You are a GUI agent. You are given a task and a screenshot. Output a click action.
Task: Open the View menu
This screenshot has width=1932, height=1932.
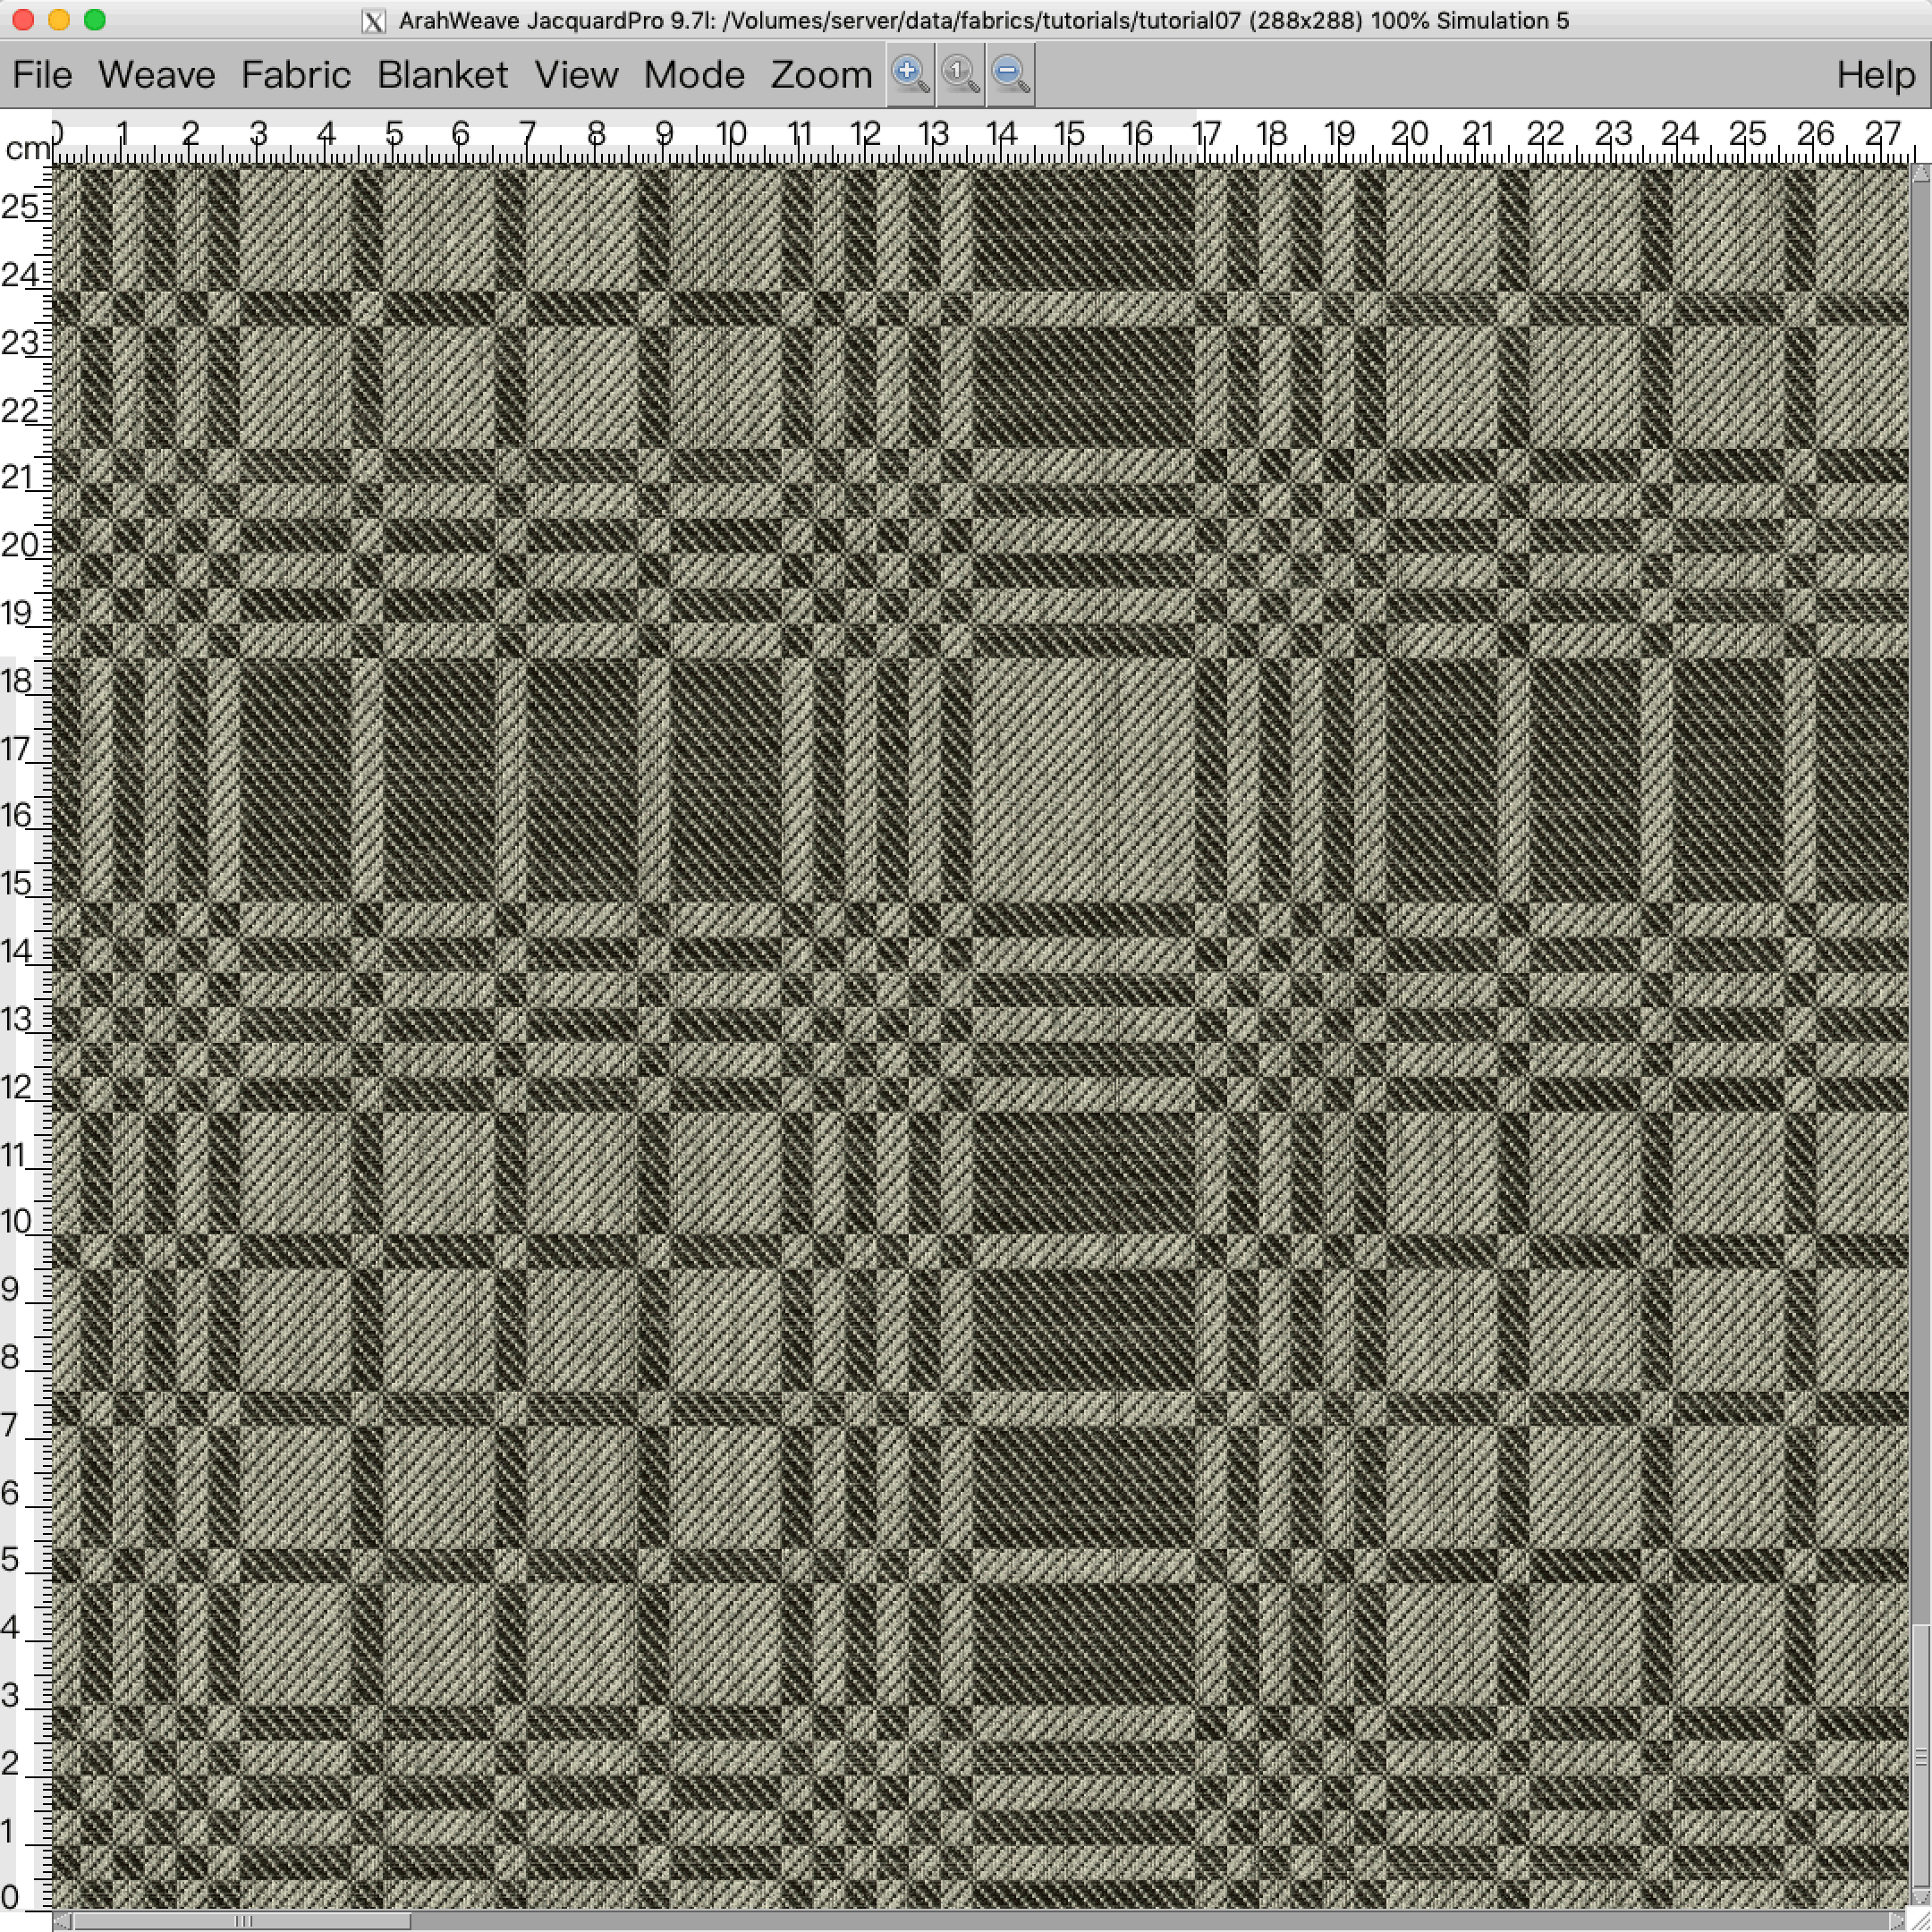[x=576, y=75]
